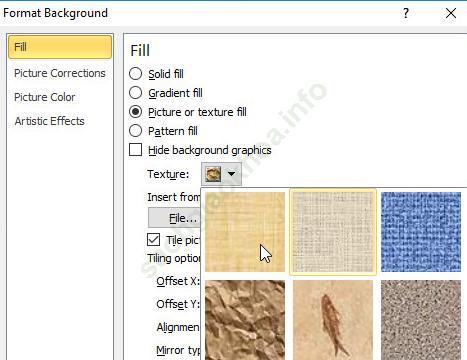Select the Papyrus texture thumbnail
467x360 pixels.
[x=245, y=232]
